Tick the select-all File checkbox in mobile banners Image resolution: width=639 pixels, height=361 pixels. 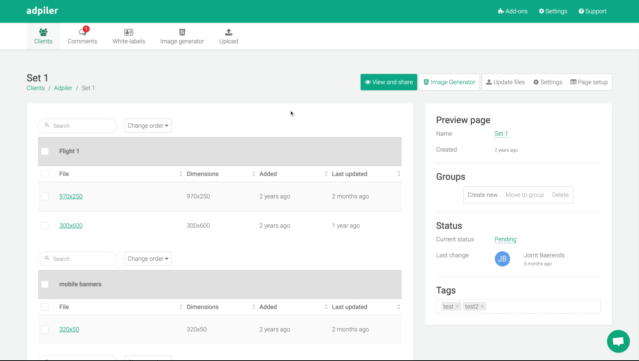click(x=45, y=307)
